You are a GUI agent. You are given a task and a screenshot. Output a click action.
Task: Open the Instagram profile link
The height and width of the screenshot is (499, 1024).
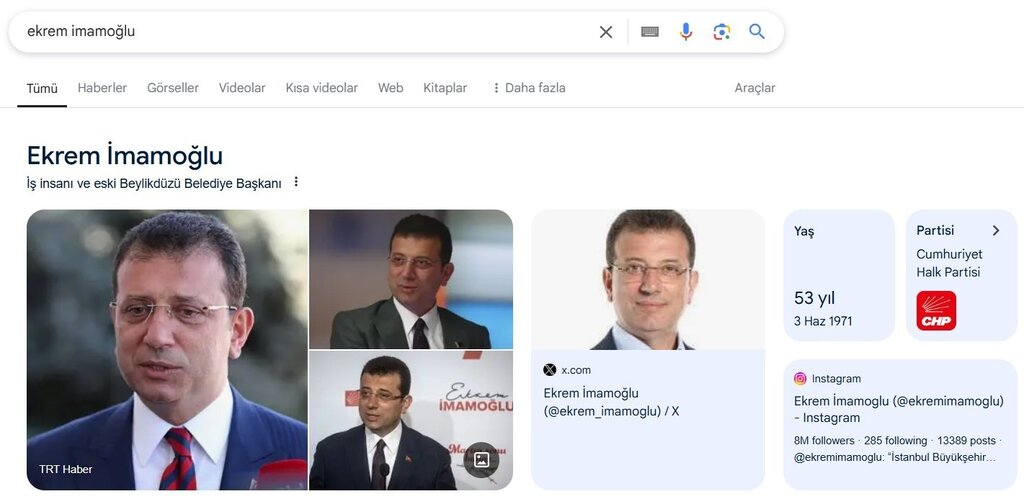click(898, 409)
